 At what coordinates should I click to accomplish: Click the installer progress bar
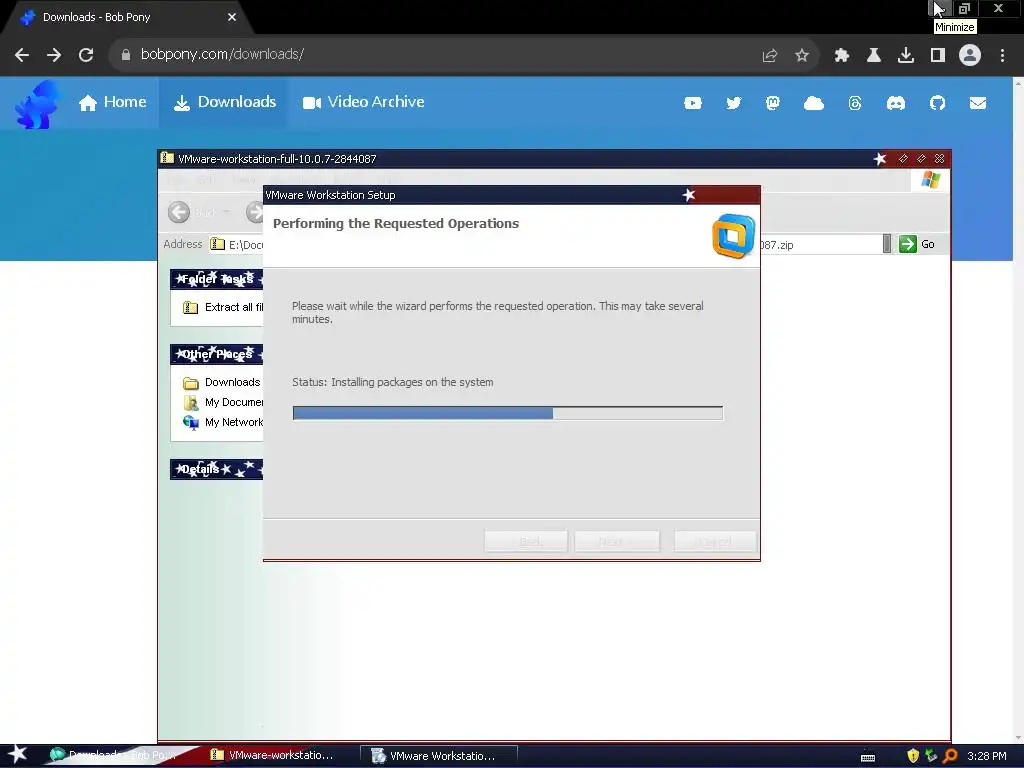507,413
